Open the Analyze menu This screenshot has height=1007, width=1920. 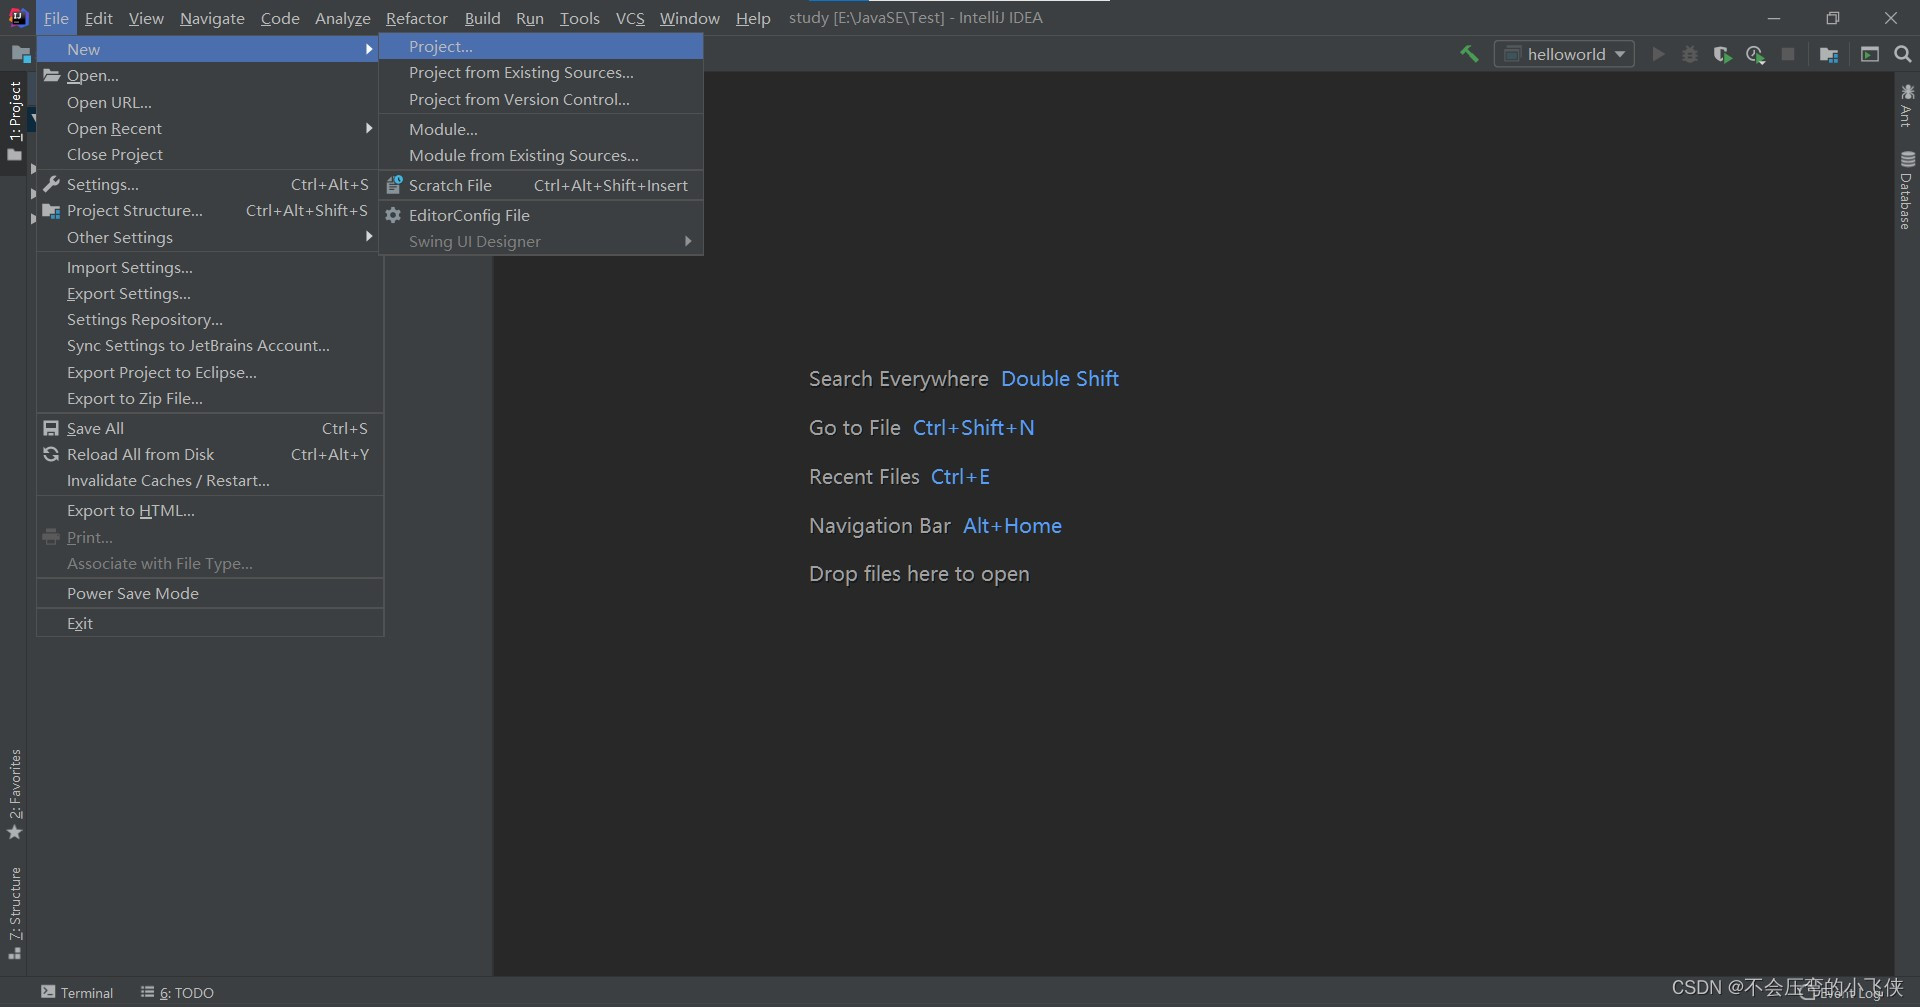point(343,18)
